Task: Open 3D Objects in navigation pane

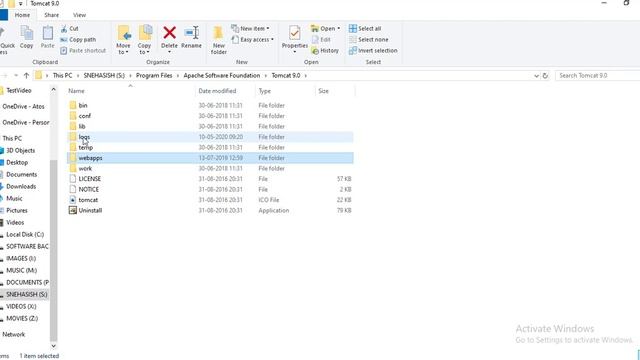Action: pos(20,151)
